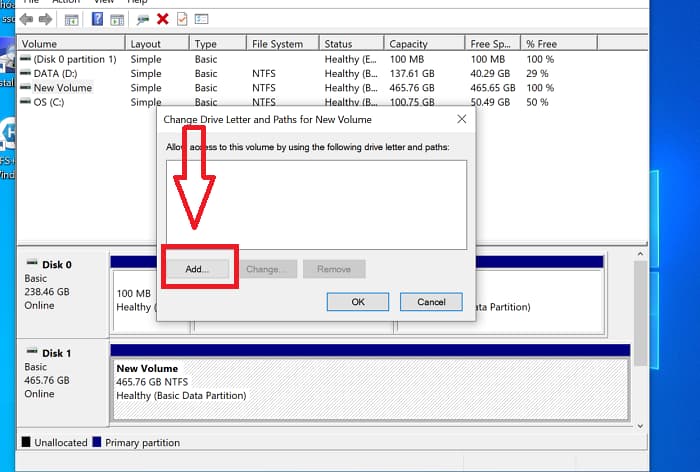Click the Connect/Rescan disk toolbar icon
The width and height of the screenshot is (700, 472).
coord(143,19)
